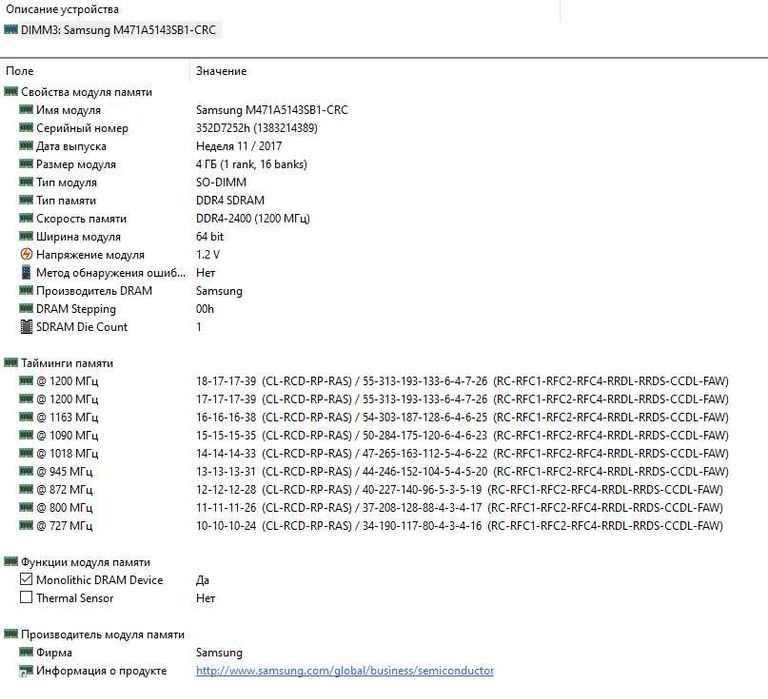Click Samsung value in Фирма row
This screenshot has height=699, width=768.
coord(219,653)
